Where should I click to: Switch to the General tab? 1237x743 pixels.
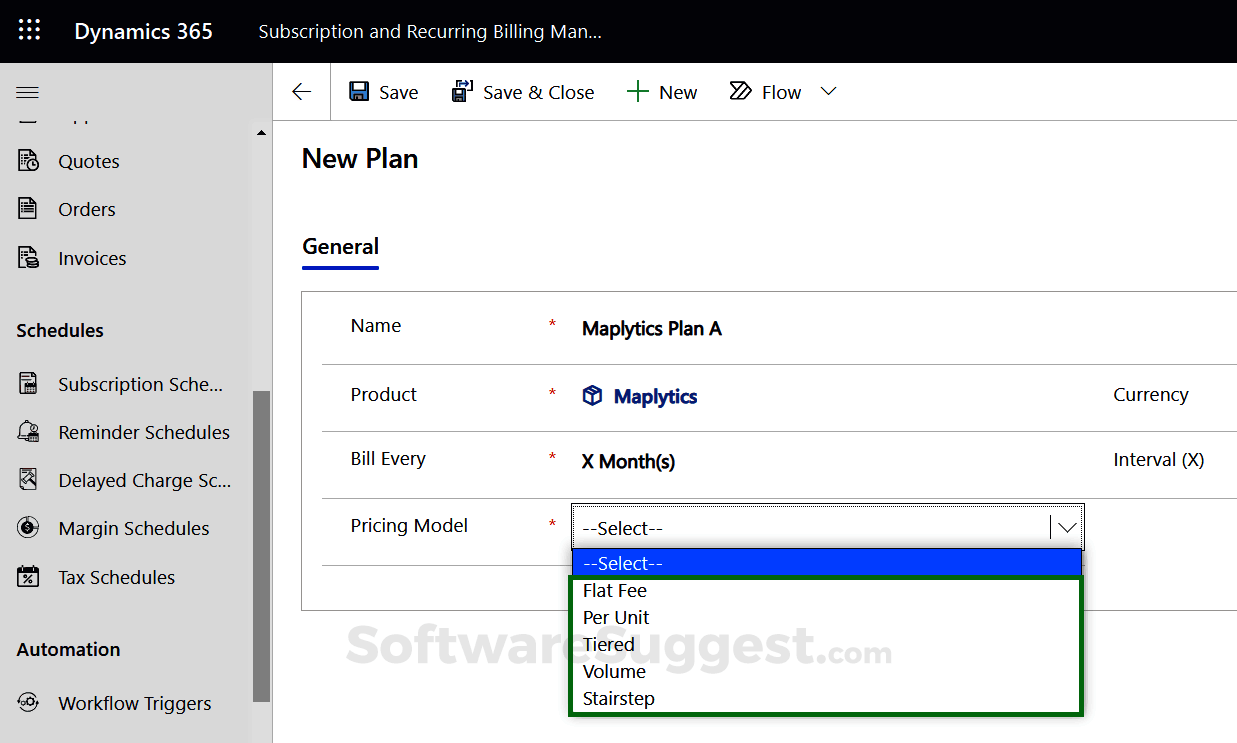click(x=340, y=247)
